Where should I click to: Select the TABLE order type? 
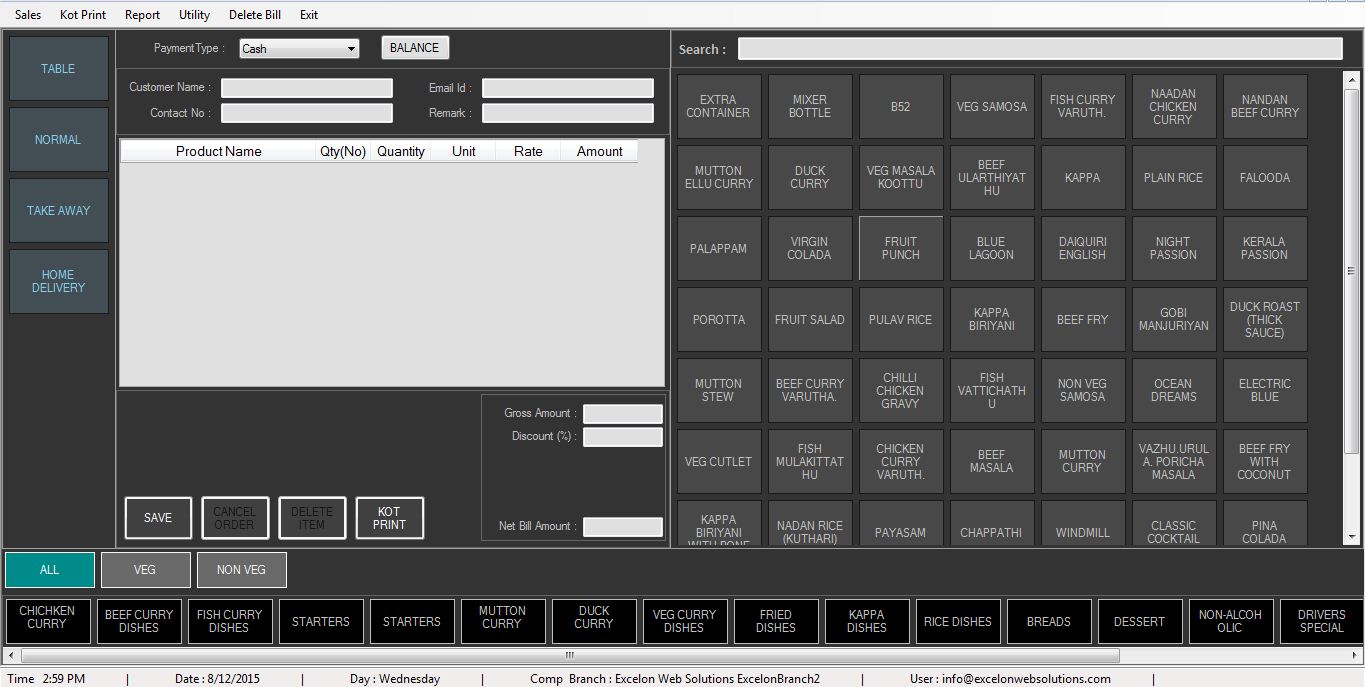58,69
